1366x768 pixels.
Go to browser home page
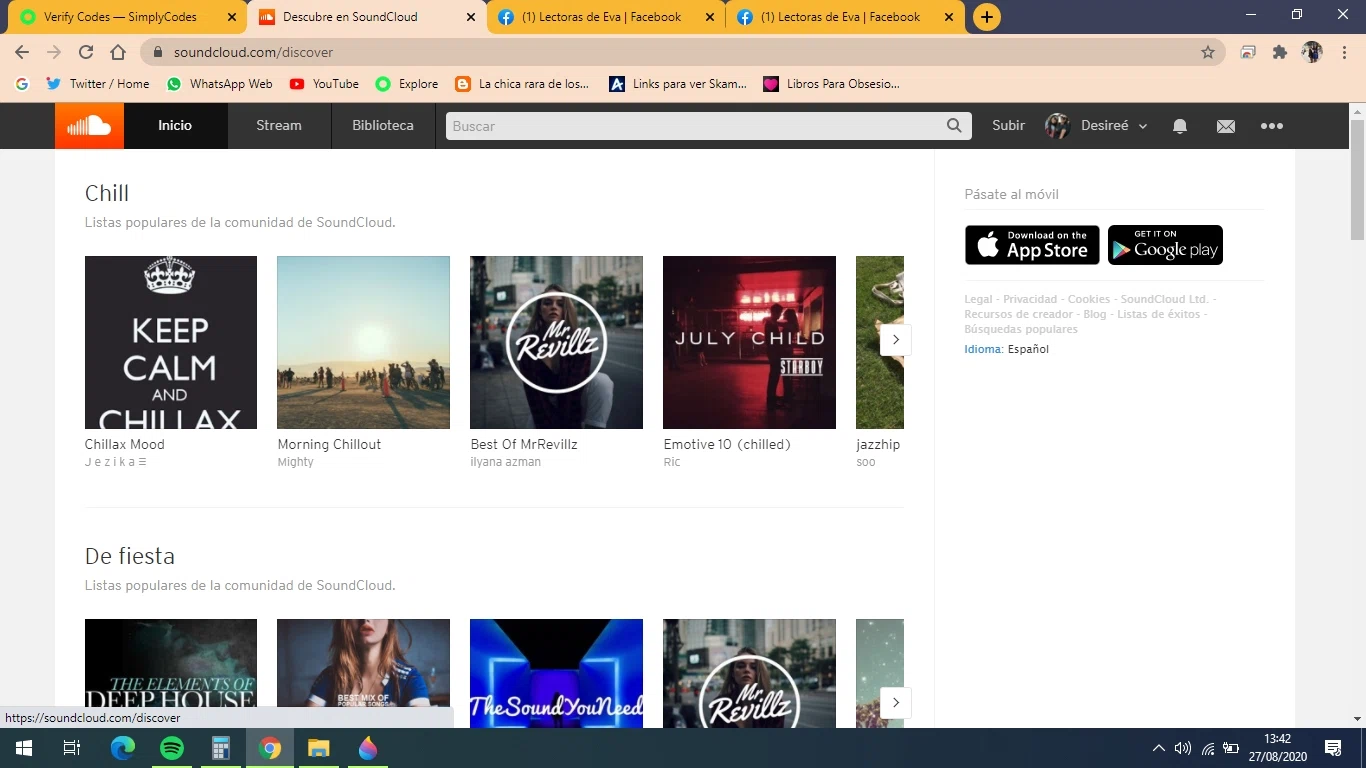click(x=118, y=52)
